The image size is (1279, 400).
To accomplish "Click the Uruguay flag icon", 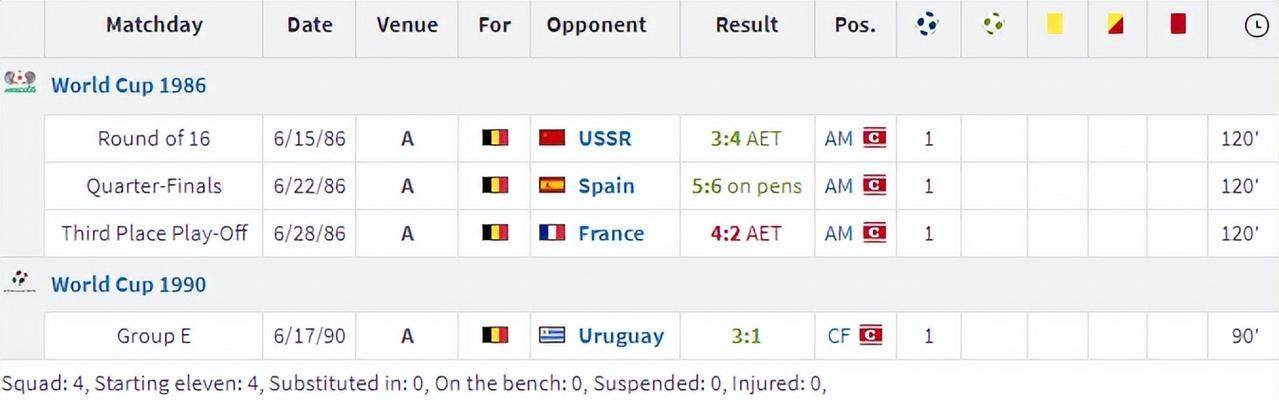I will [x=552, y=335].
